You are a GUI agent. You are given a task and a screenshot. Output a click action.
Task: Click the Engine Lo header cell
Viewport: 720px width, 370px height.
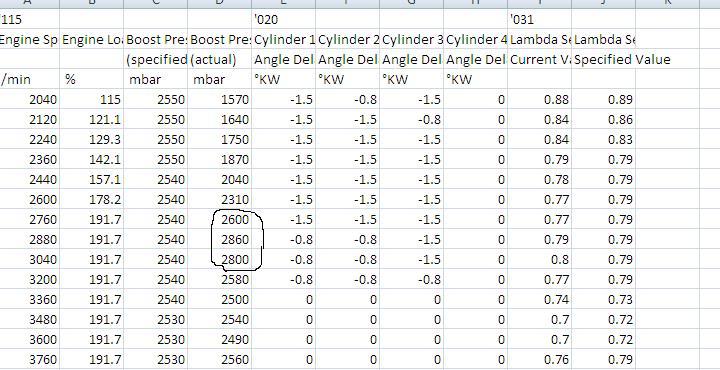point(91,39)
